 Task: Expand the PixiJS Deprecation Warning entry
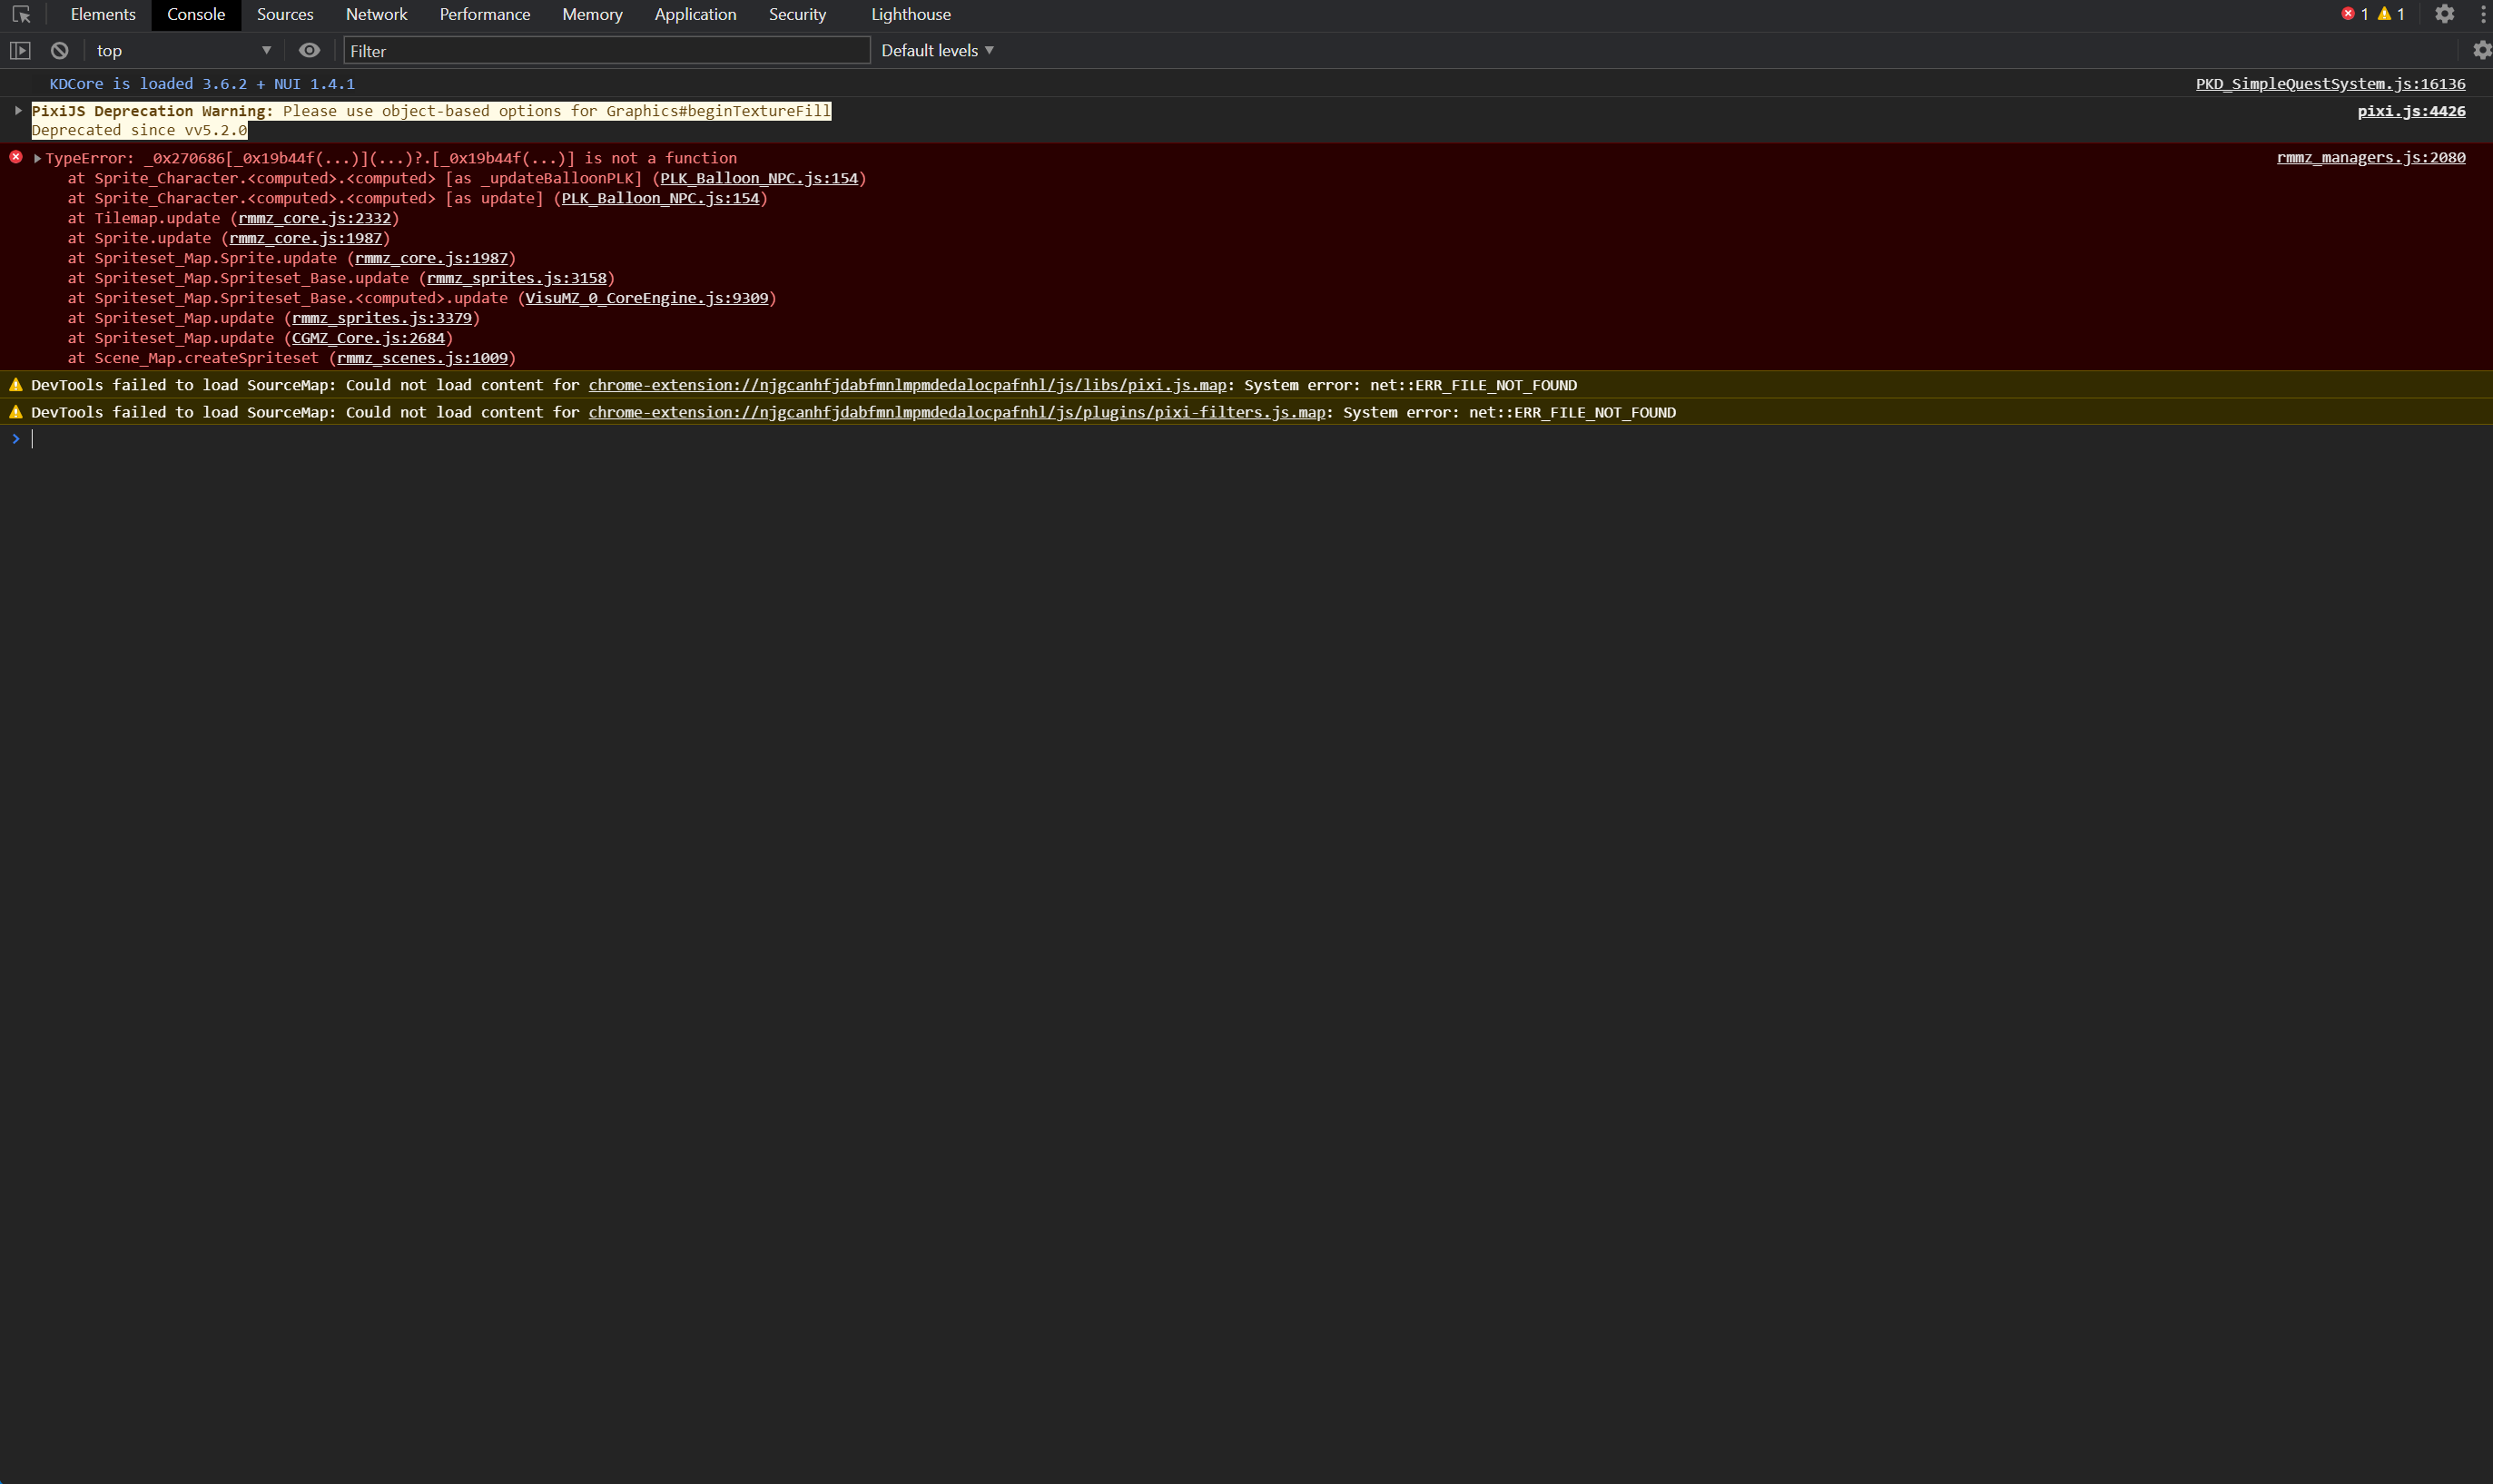tap(18, 111)
